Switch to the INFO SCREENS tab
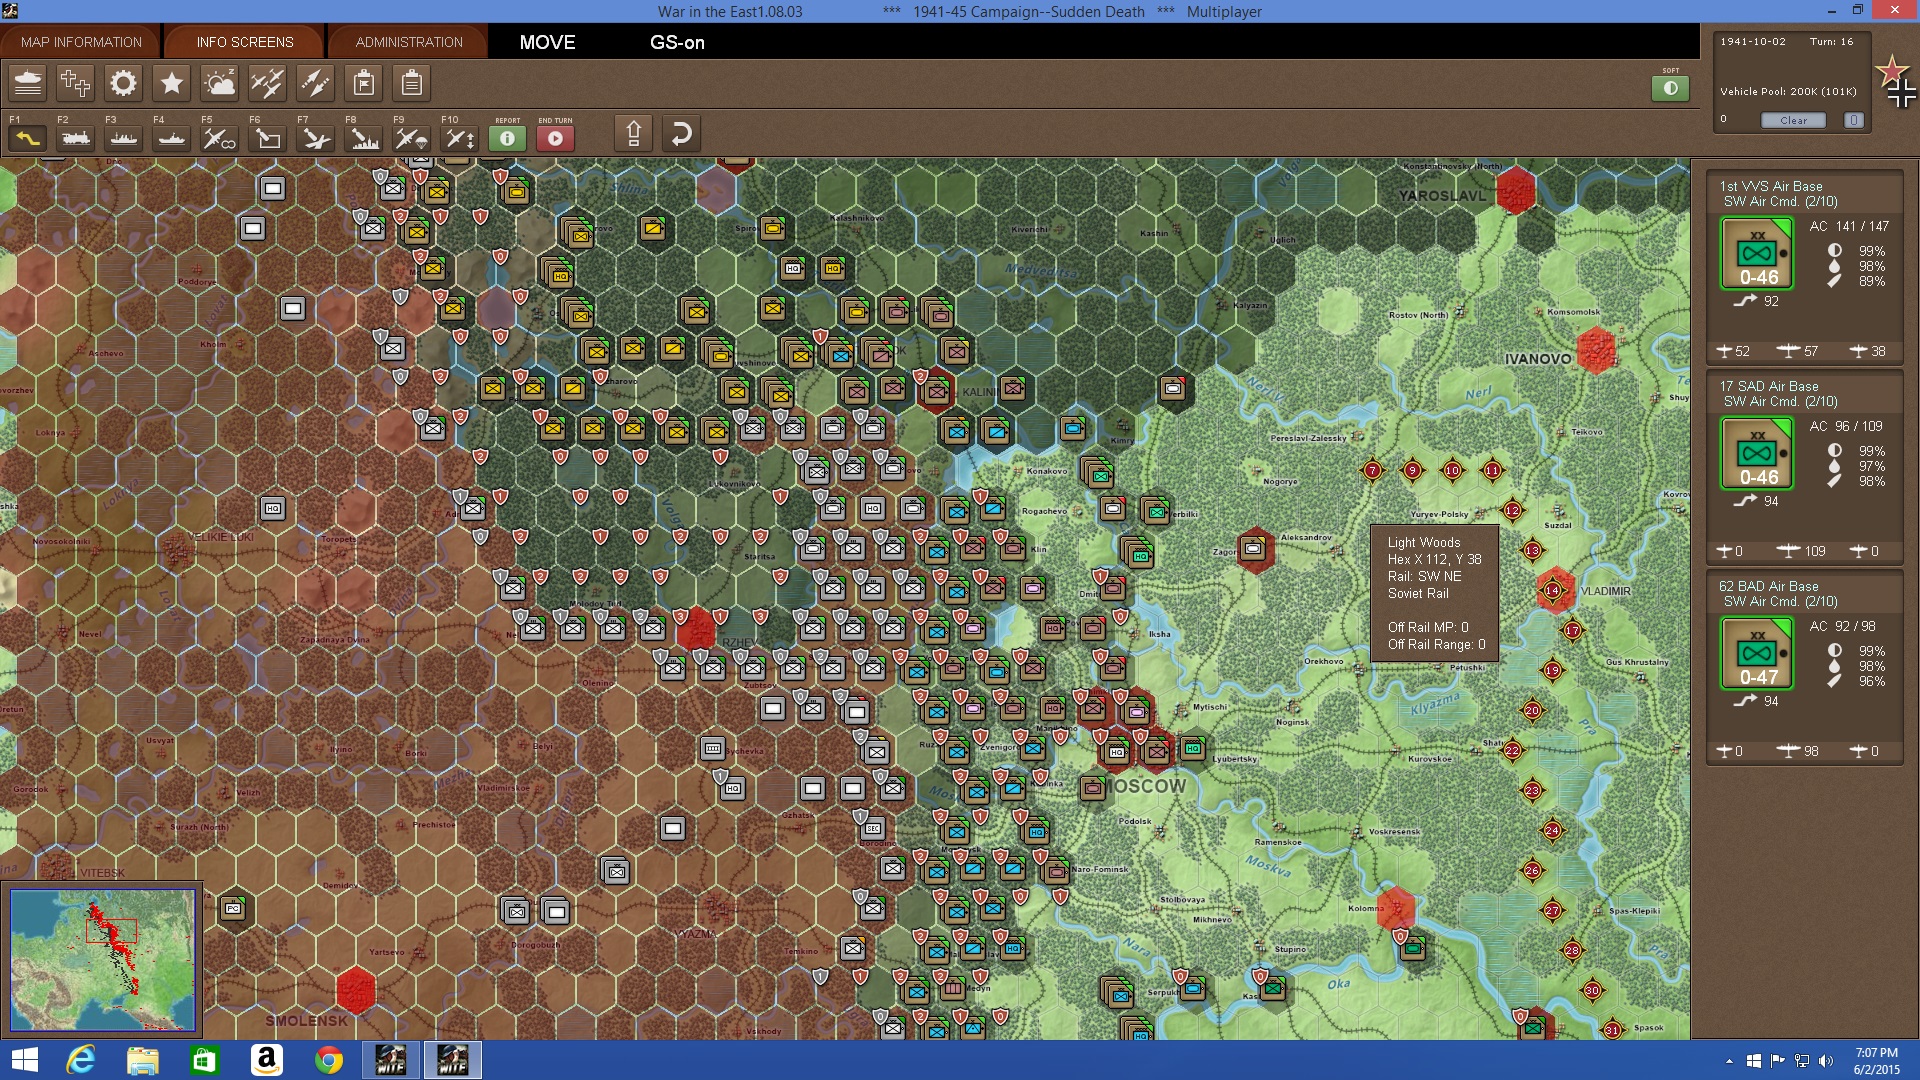Viewport: 1920px width, 1080px height. (245, 42)
